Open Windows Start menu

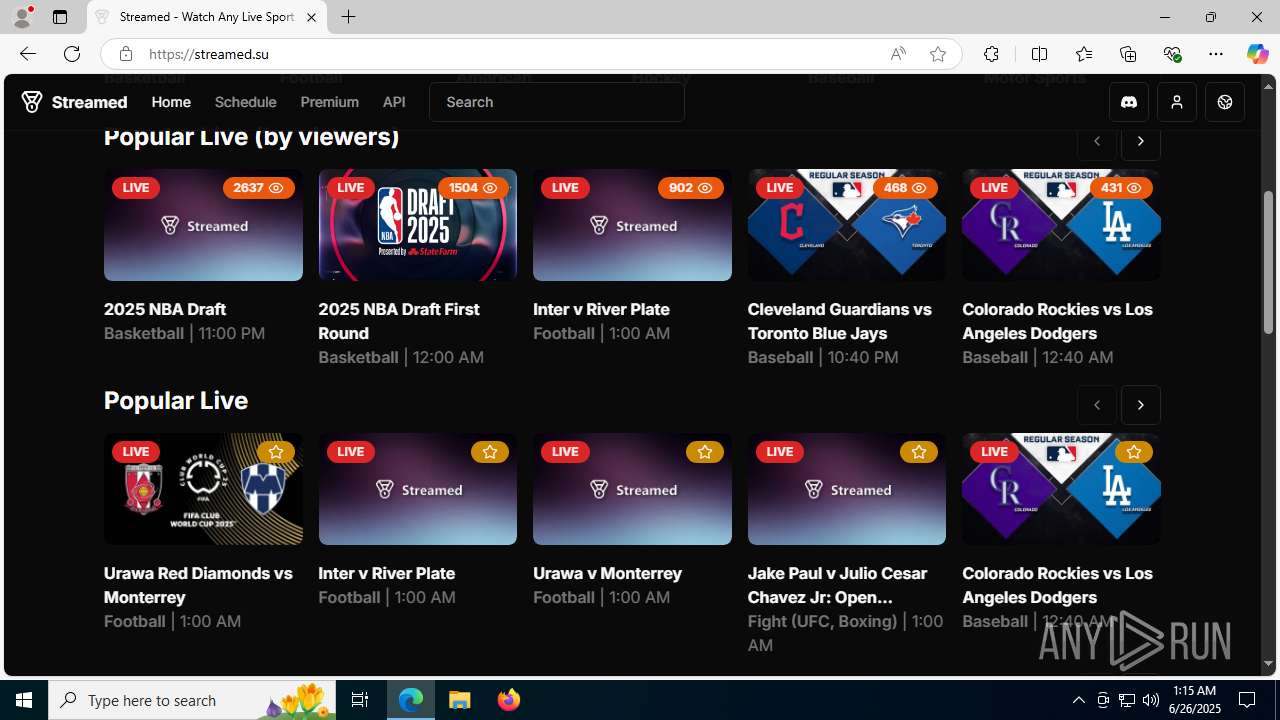24,700
